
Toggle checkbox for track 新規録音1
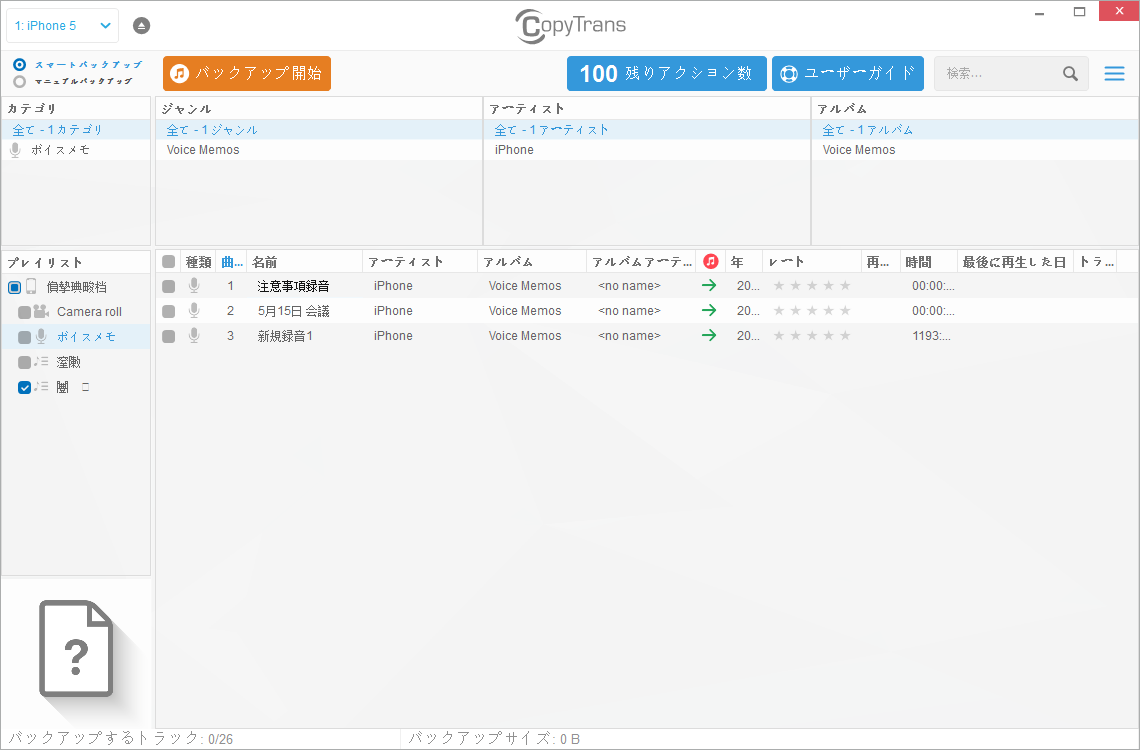[169, 336]
